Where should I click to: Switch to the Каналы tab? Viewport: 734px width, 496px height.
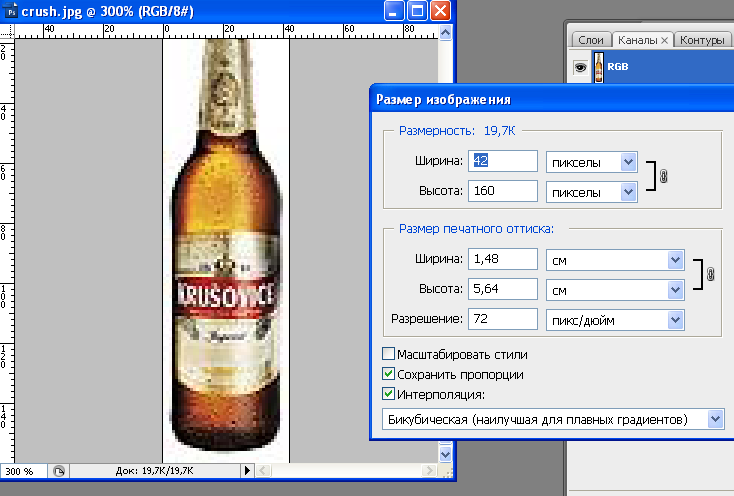[x=638, y=40]
